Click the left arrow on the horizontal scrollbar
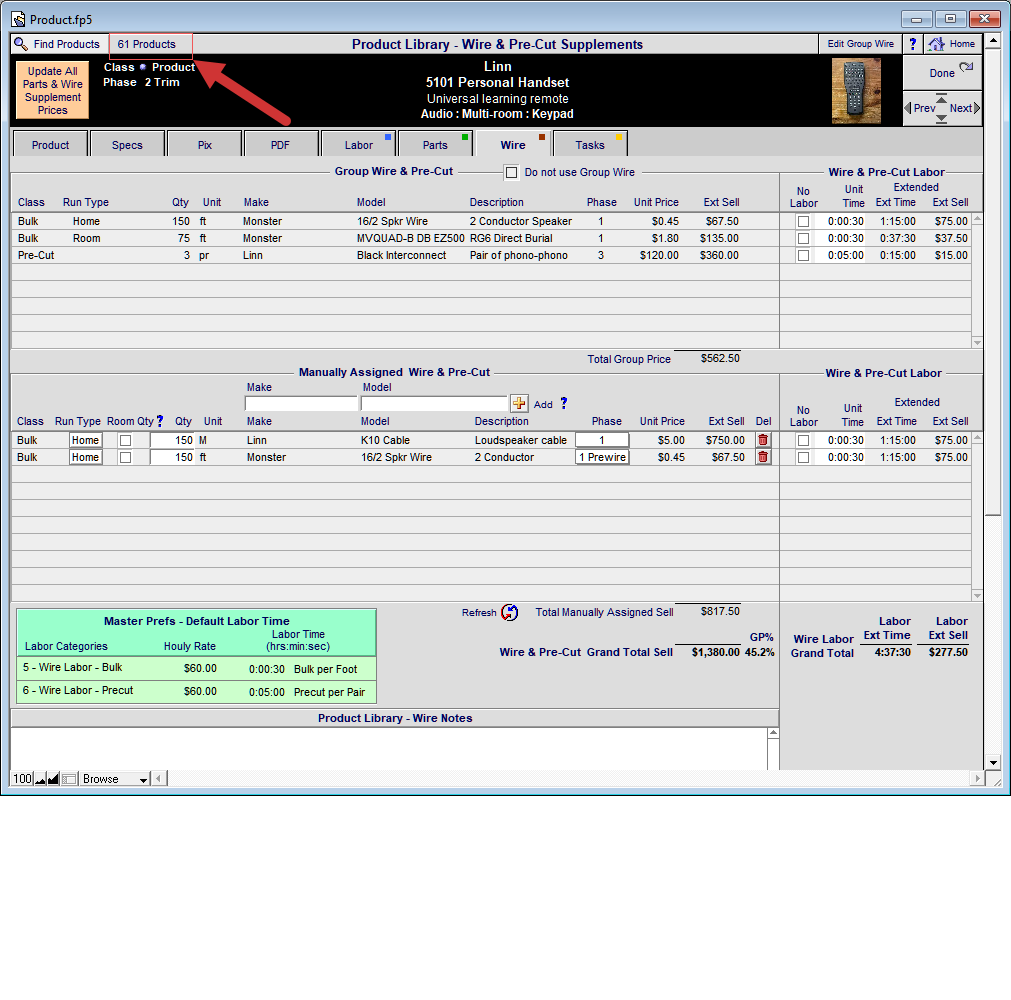 tap(159, 779)
